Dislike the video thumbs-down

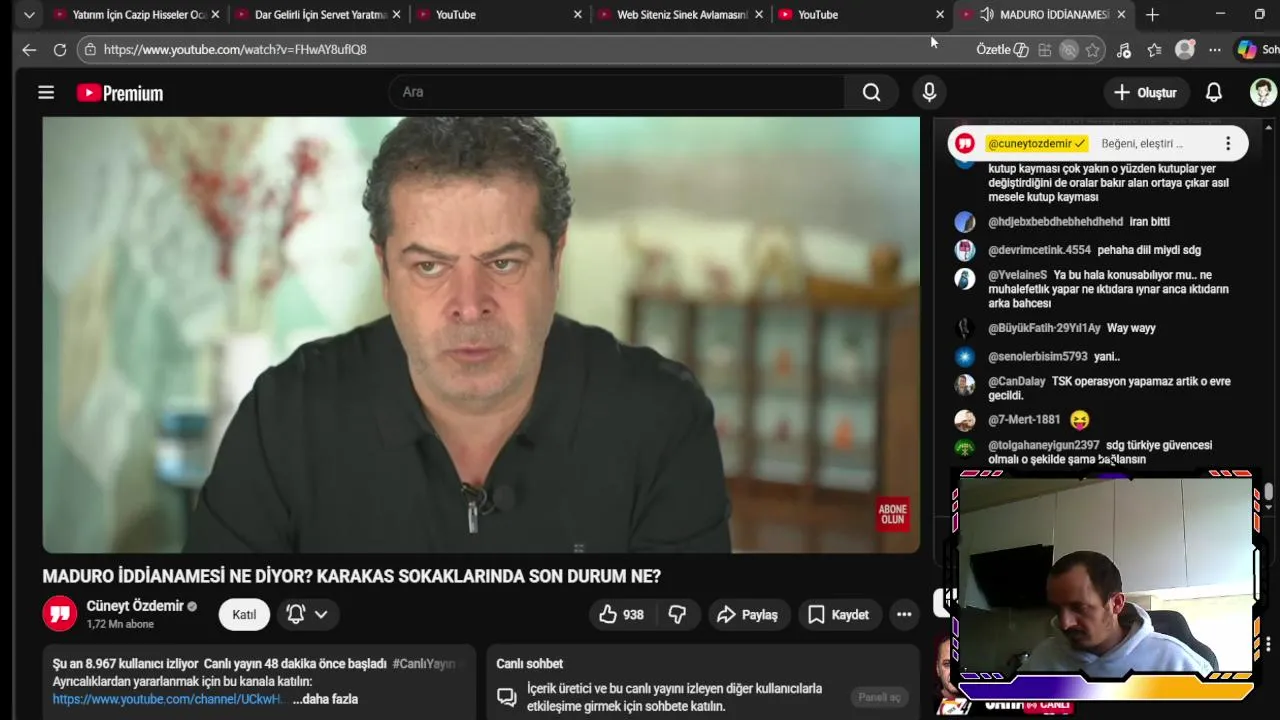[x=677, y=614]
